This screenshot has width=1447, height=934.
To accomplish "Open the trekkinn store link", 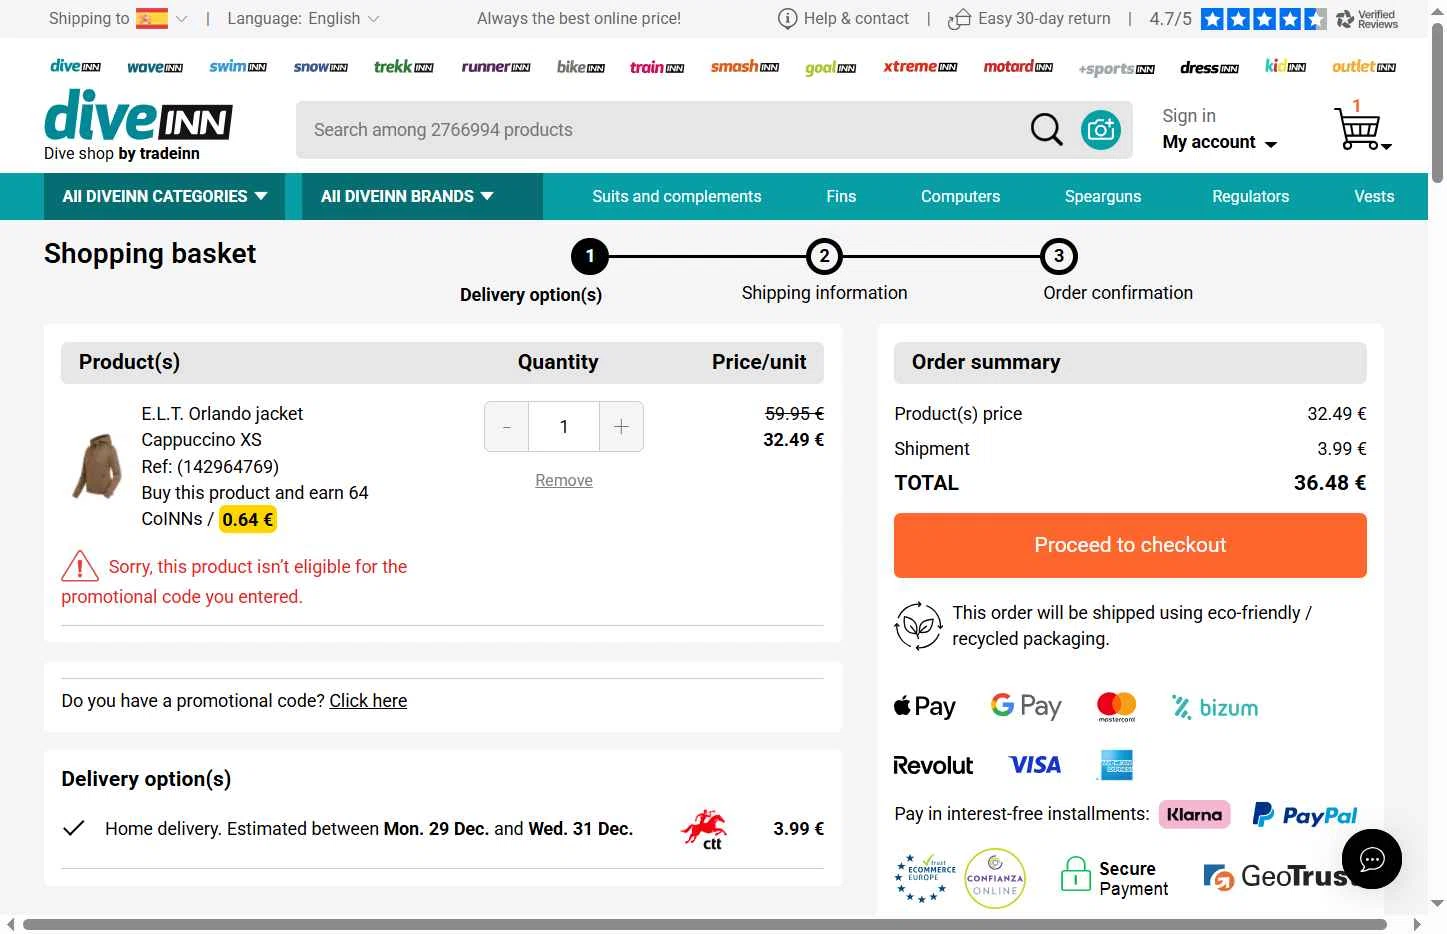I will pos(404,66).
